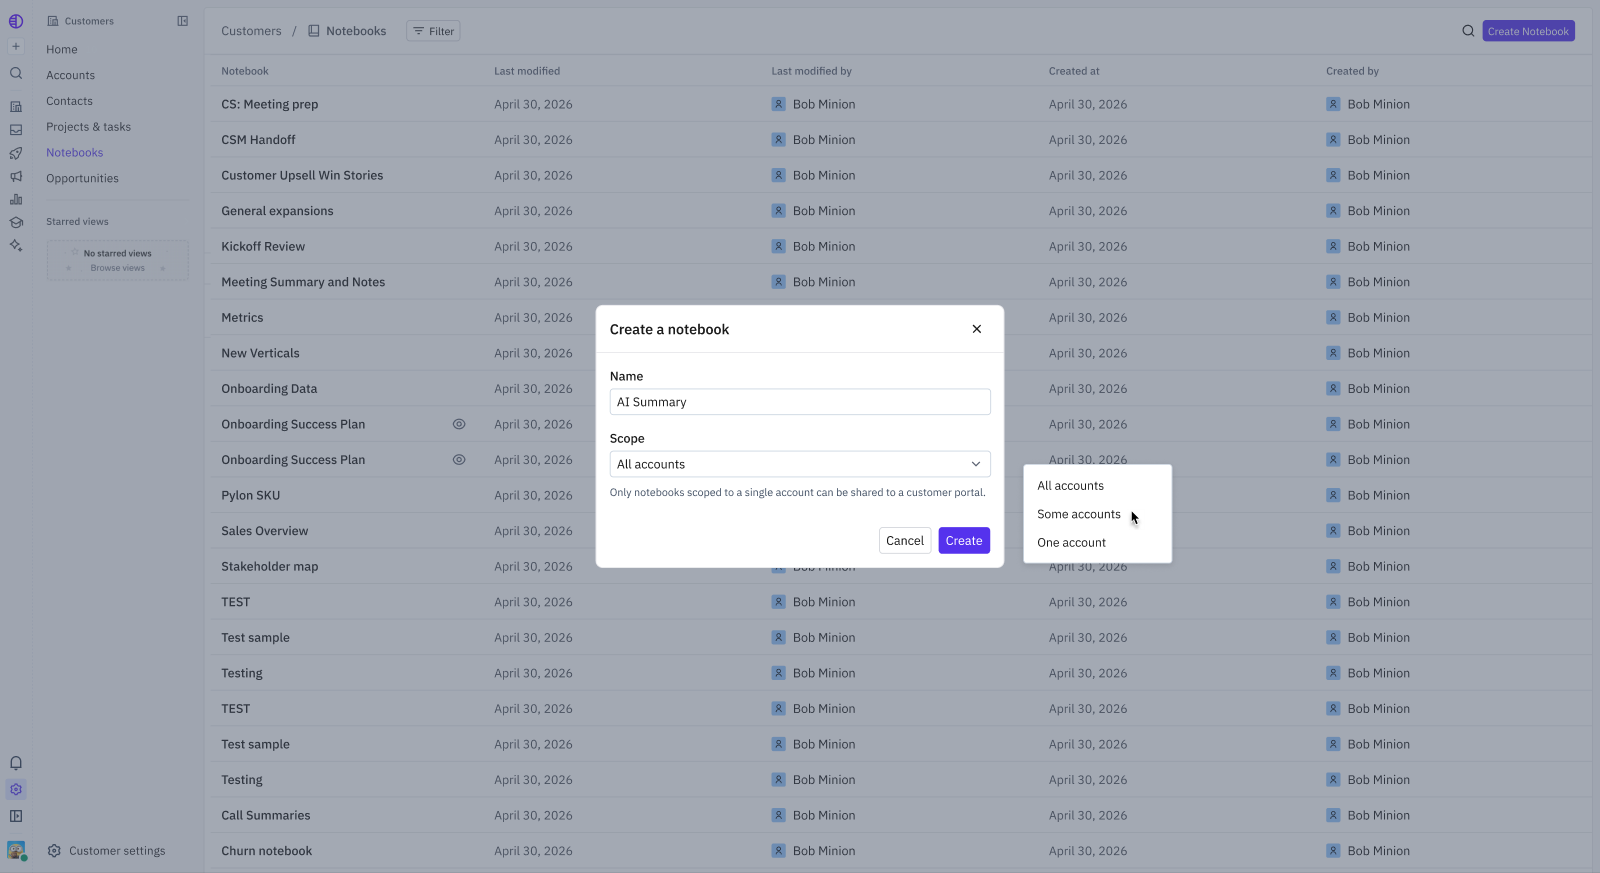Click the Created by avatar in CSM Handoff row
Image resolution: width=1600 pixels, height=873 pixels.
tap(1333, 140)
